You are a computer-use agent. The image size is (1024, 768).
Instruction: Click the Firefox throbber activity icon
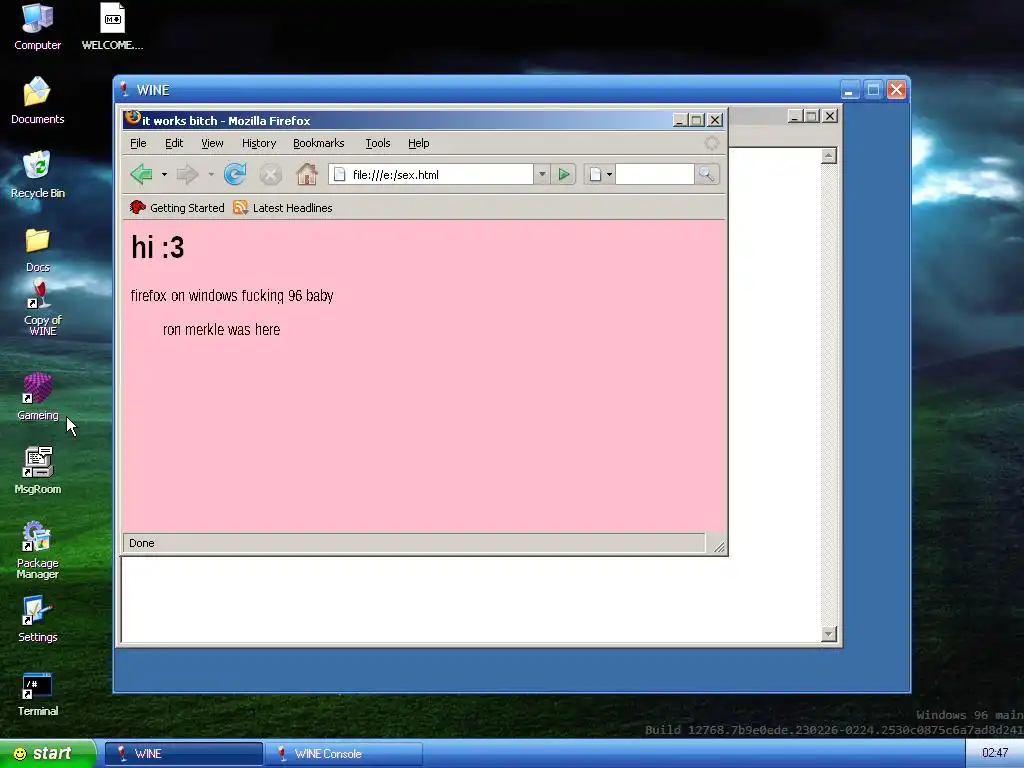[x=711, y=143]
